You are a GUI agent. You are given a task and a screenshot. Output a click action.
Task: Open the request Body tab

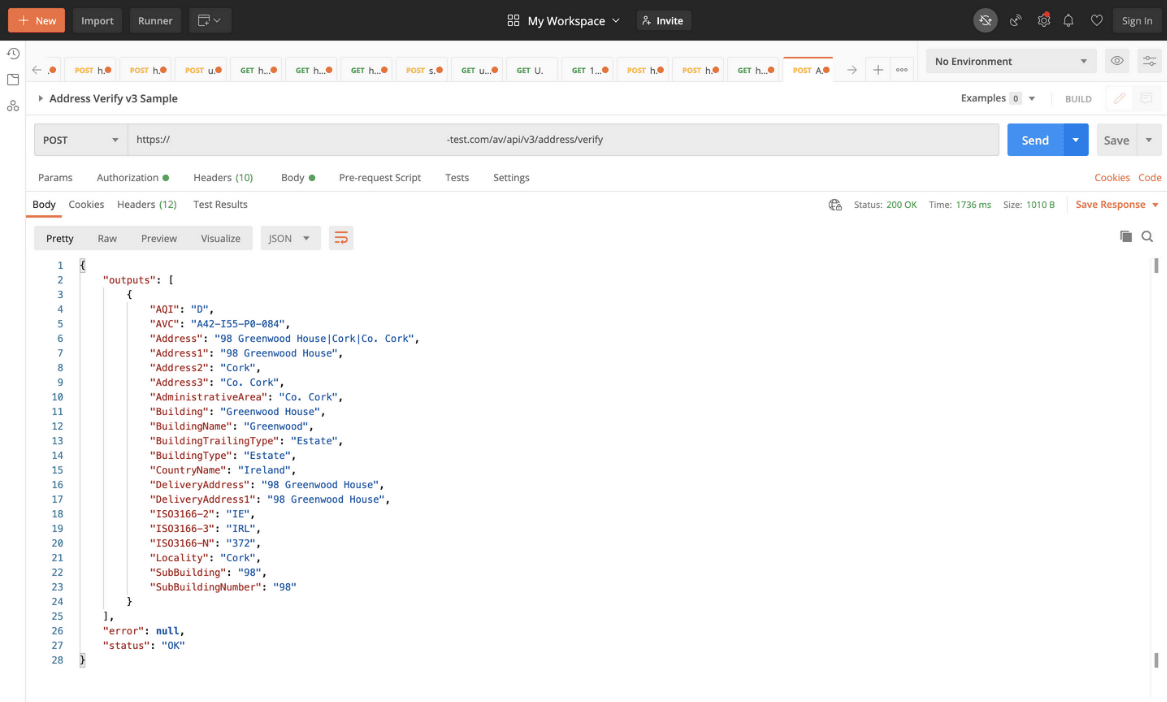298,178
